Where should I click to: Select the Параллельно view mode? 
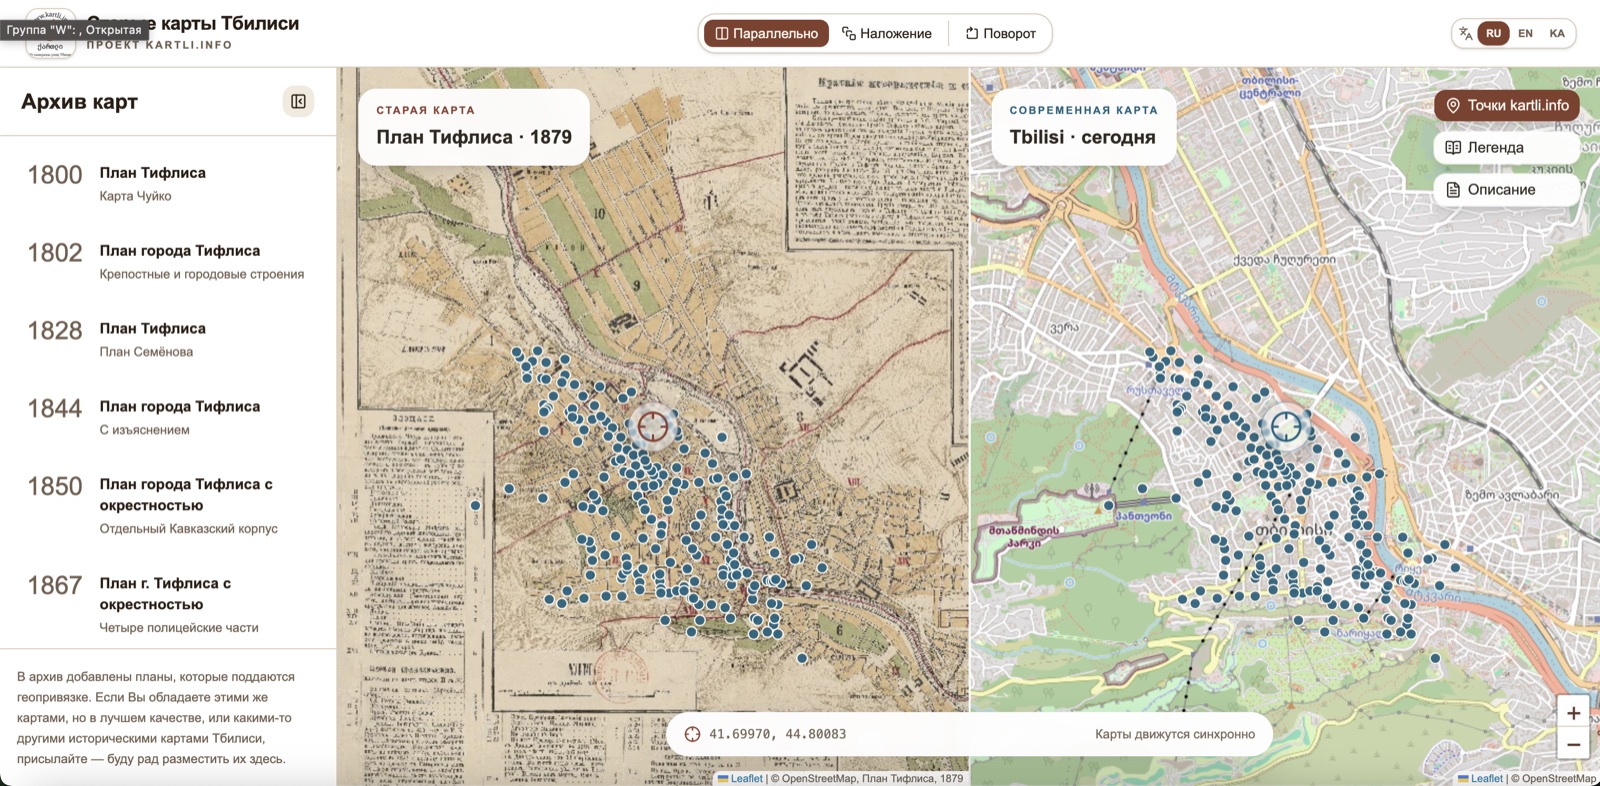point(767,33)
